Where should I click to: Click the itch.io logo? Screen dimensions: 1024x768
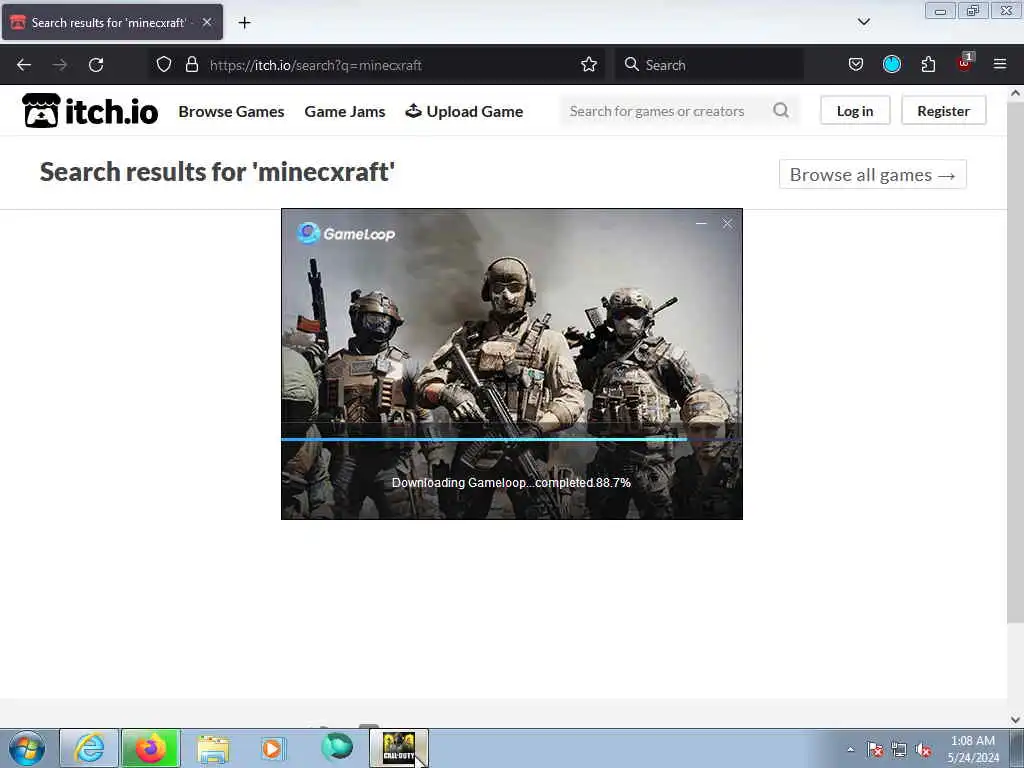[x=90, y=111]
